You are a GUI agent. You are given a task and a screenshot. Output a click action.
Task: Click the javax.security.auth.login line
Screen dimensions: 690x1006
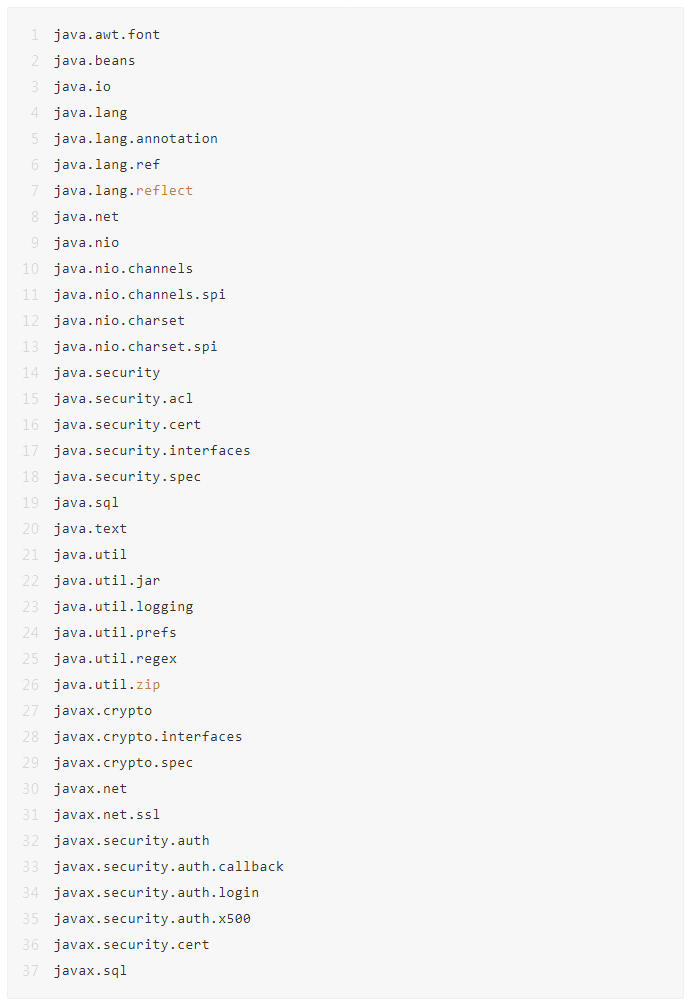[156, 893]
